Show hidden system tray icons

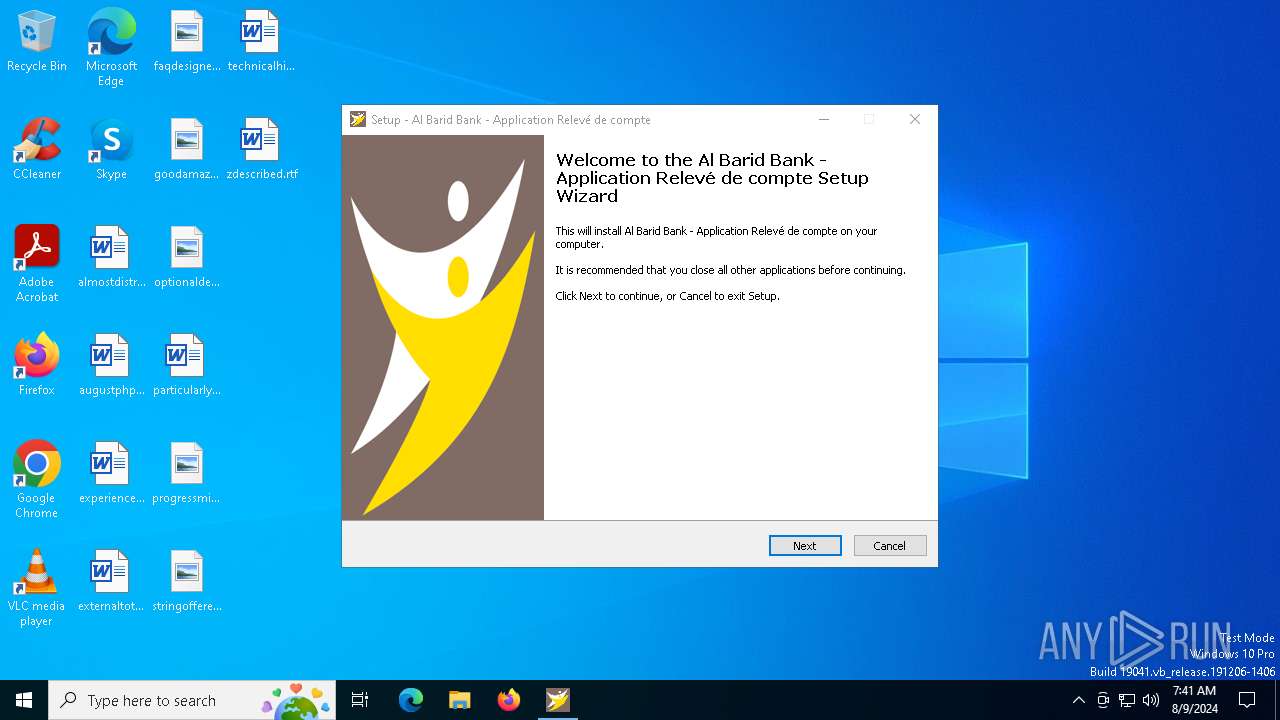click(1078, 700)
